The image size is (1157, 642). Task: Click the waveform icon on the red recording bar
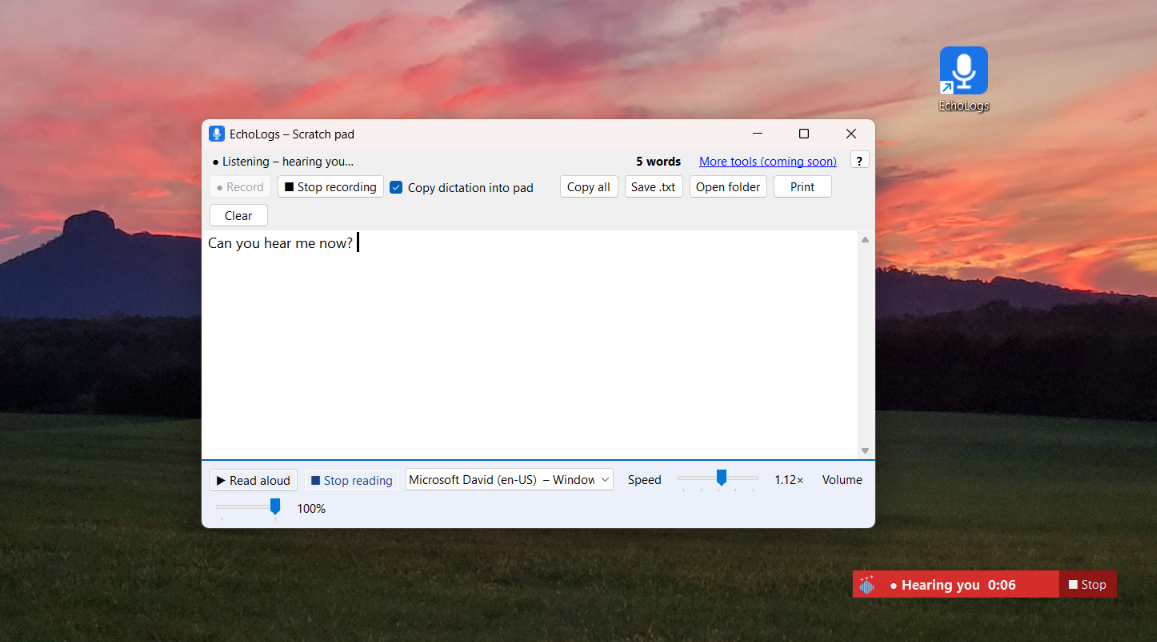point(867,585)
